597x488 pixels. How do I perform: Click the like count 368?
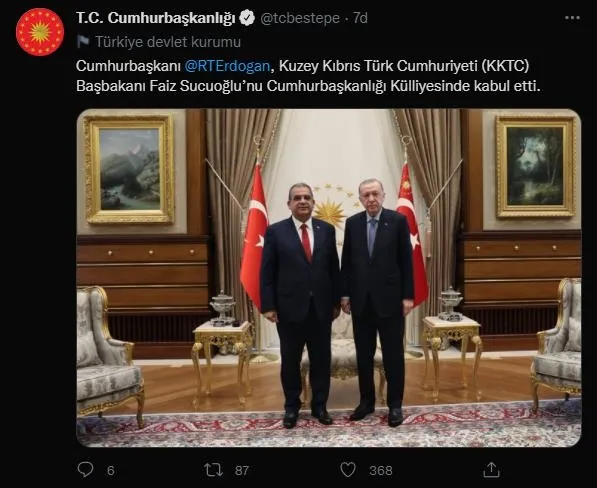pos(380,470)
